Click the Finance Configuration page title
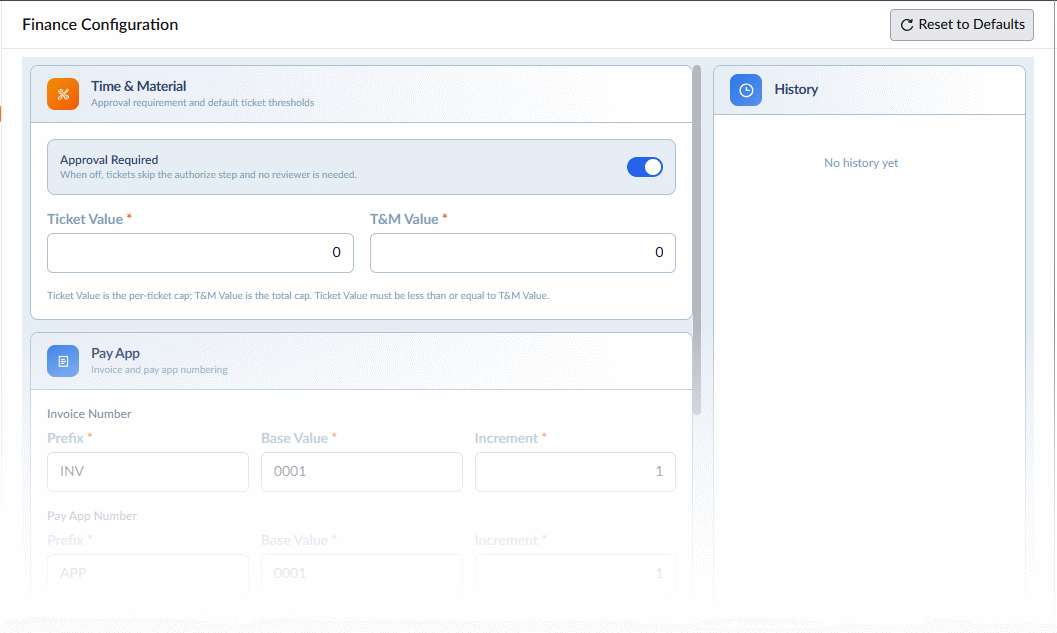1057x633 pixels. 100,25
